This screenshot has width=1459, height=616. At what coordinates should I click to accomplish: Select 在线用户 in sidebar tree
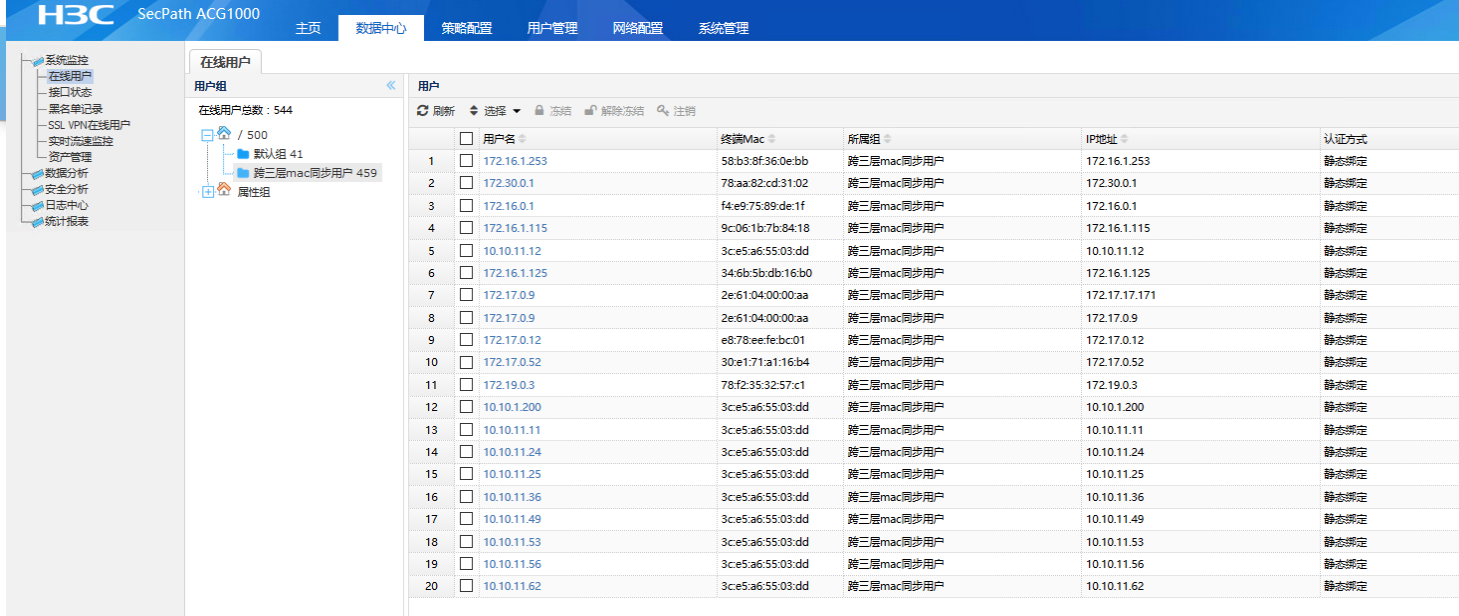click(70, 76)
